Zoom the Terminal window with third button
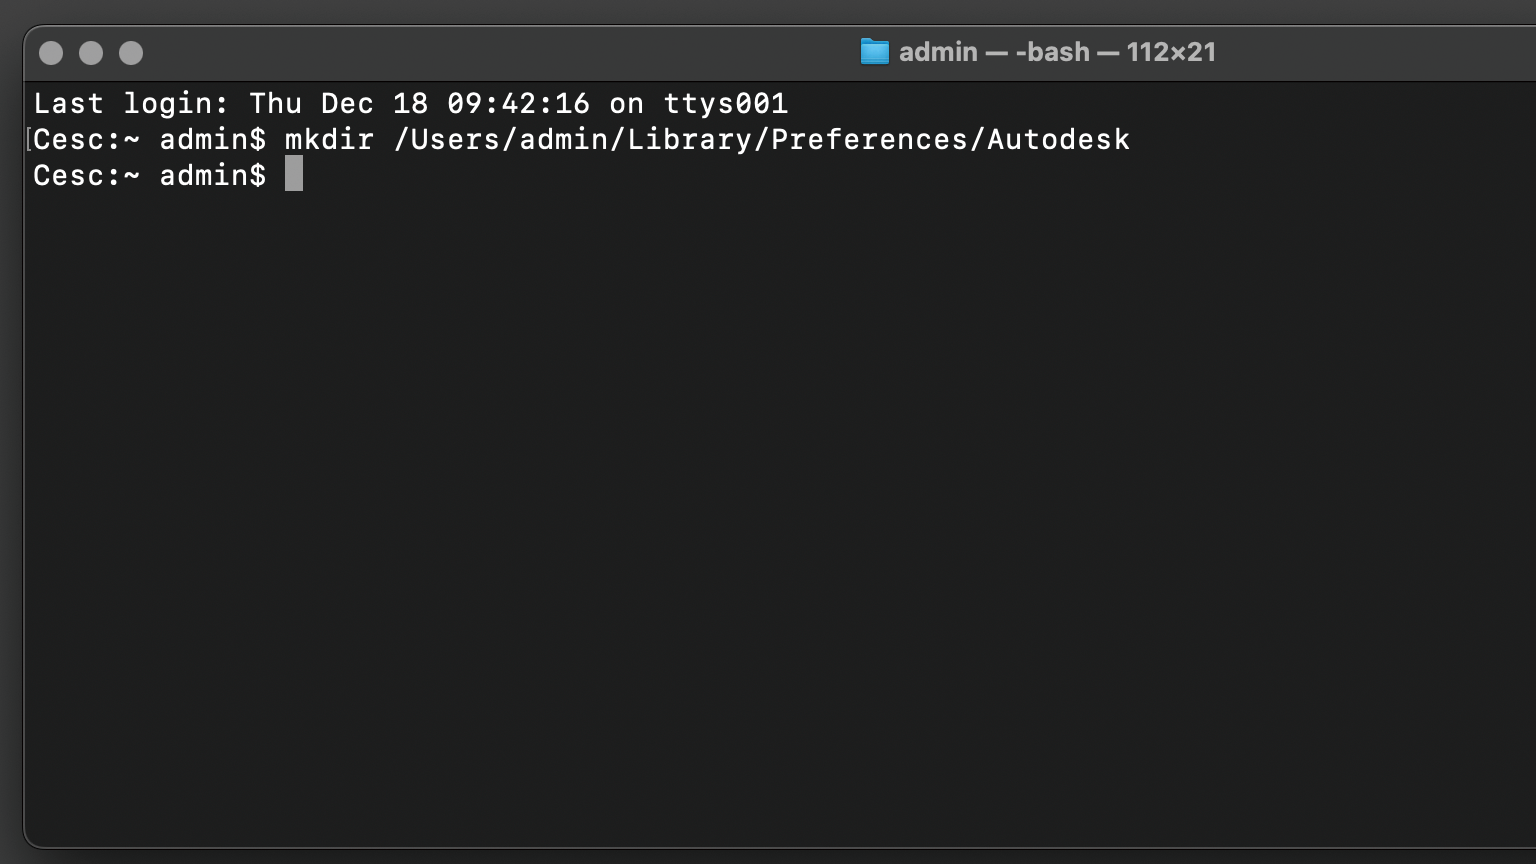1536x864 pixels. 131,53
